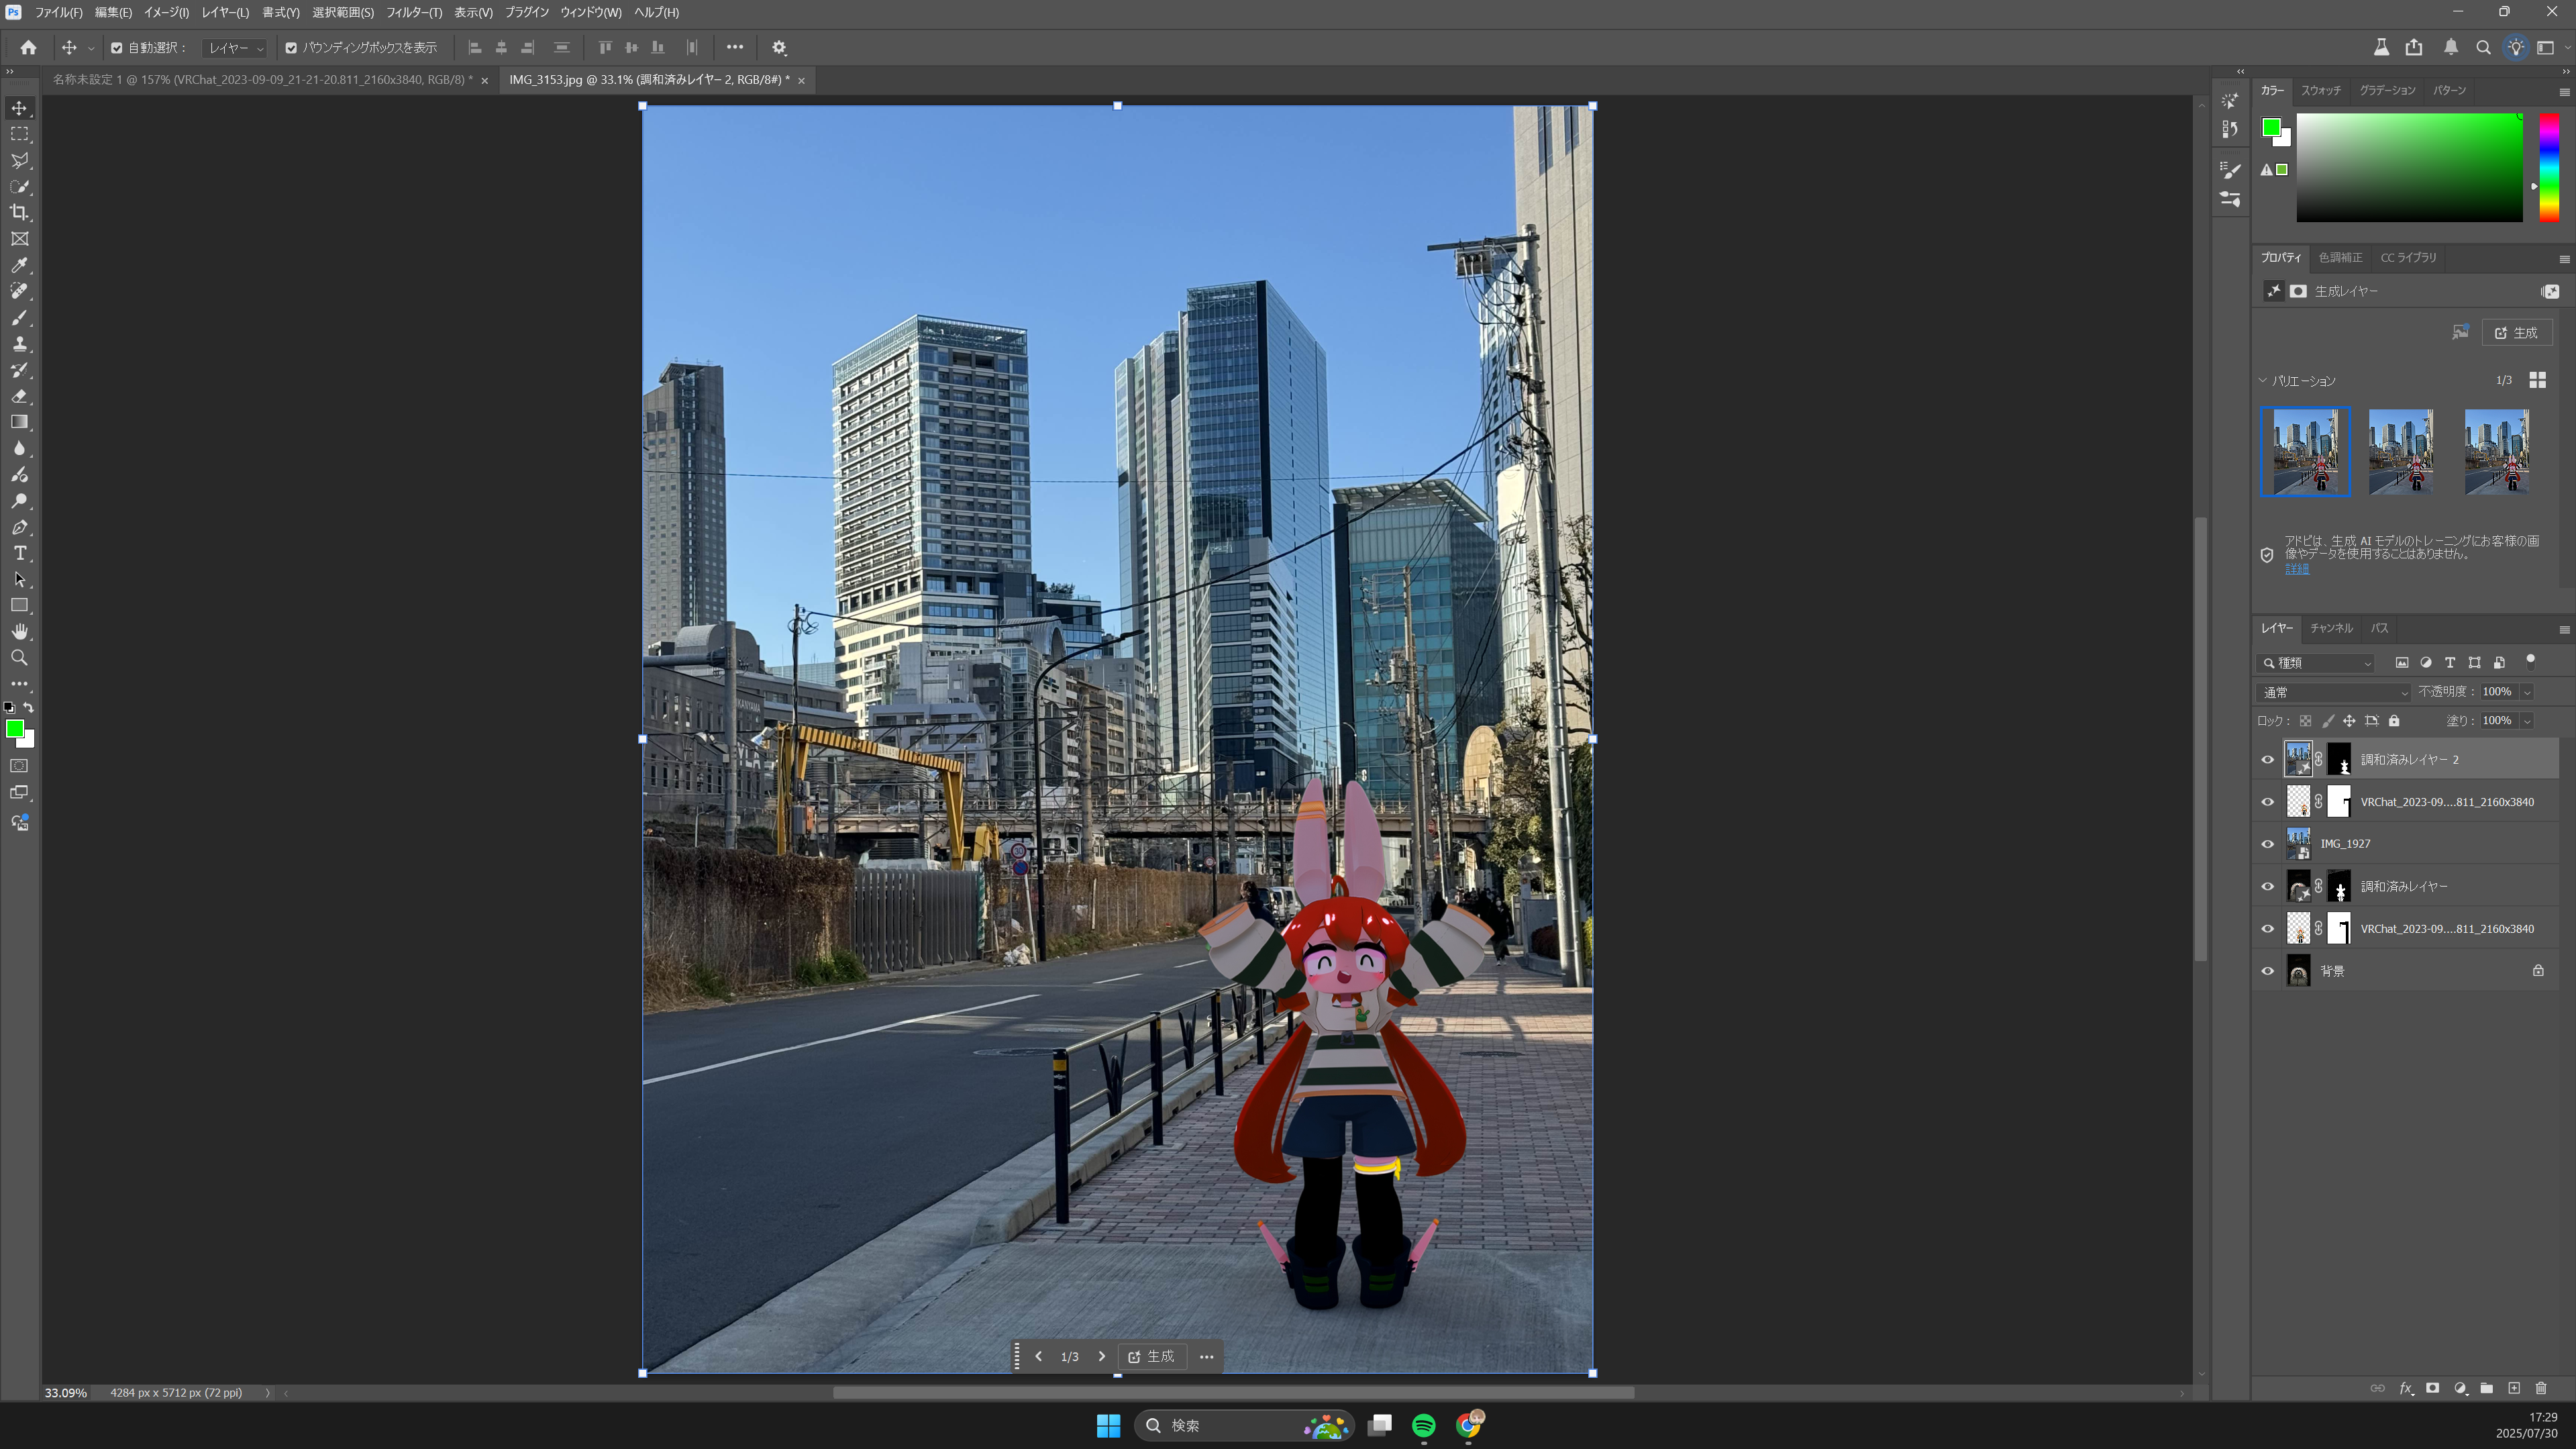
Task: Collapse the バリエーション section
Action: pos(2263,380)
